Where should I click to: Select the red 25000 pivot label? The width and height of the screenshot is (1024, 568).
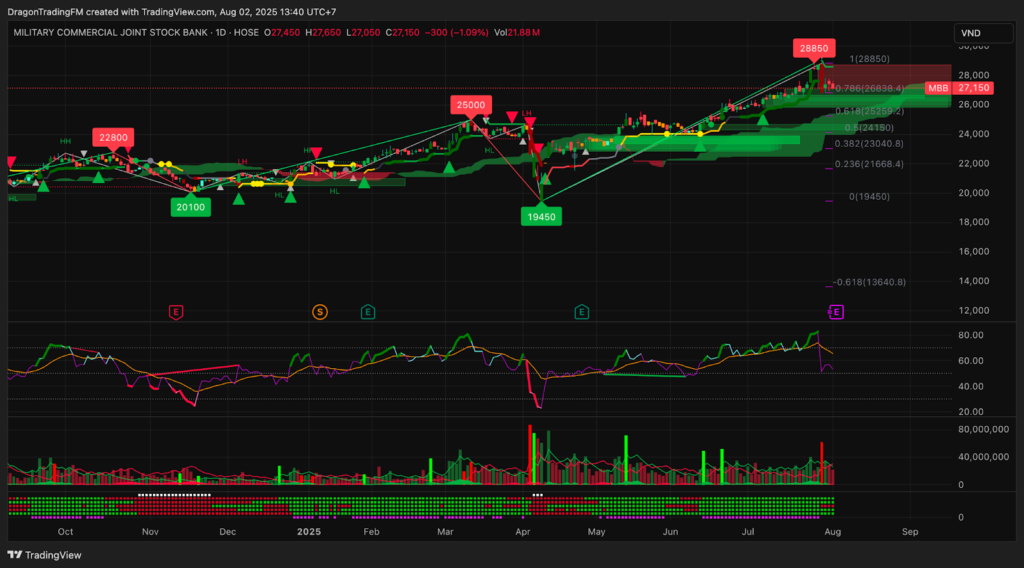tap(470, 104)
